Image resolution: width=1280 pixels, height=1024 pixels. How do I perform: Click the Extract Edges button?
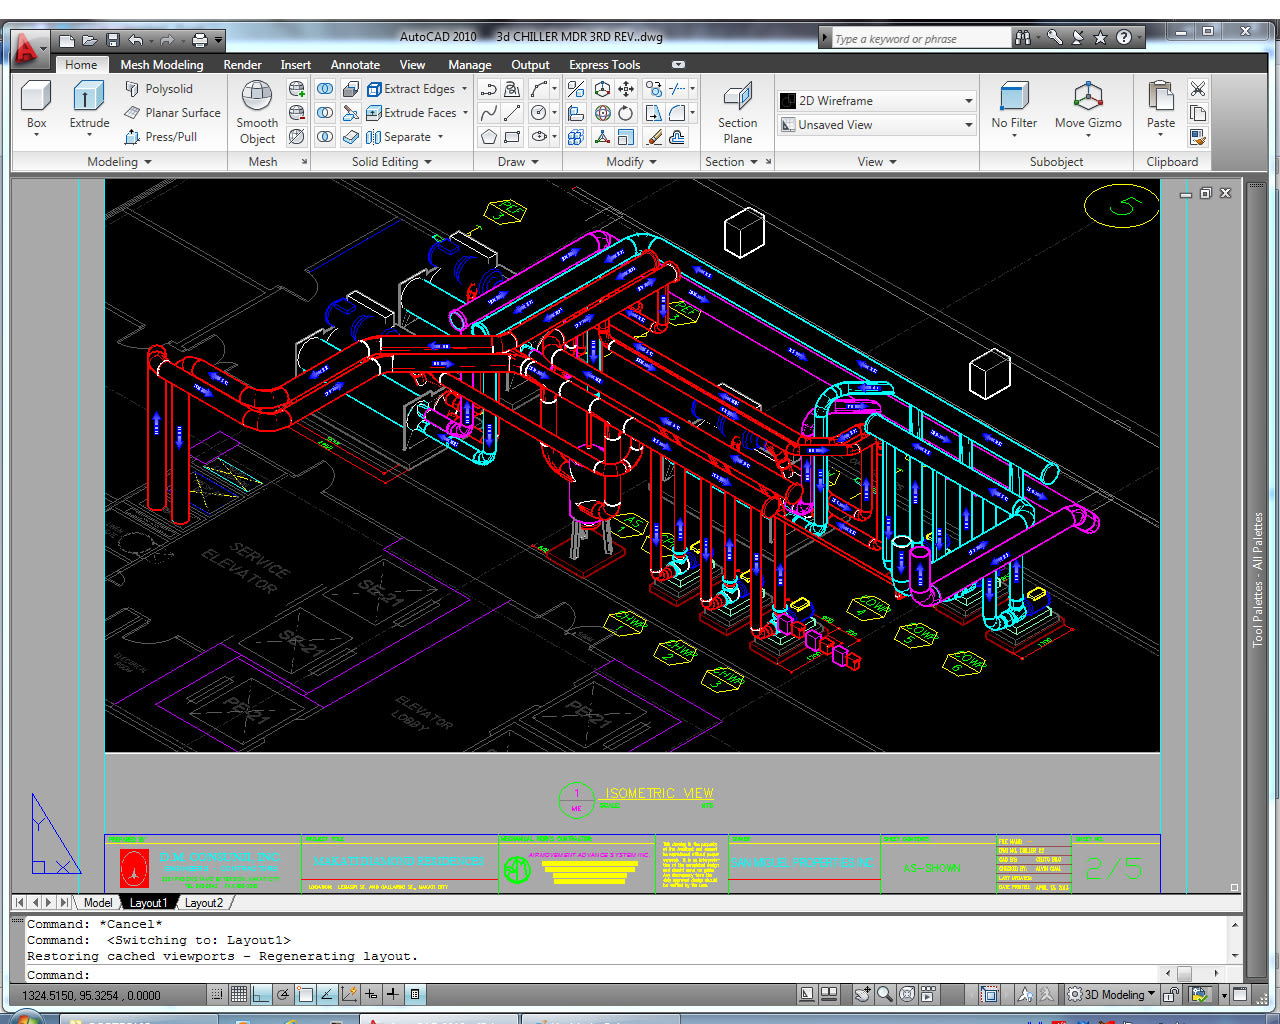point(417,89)
